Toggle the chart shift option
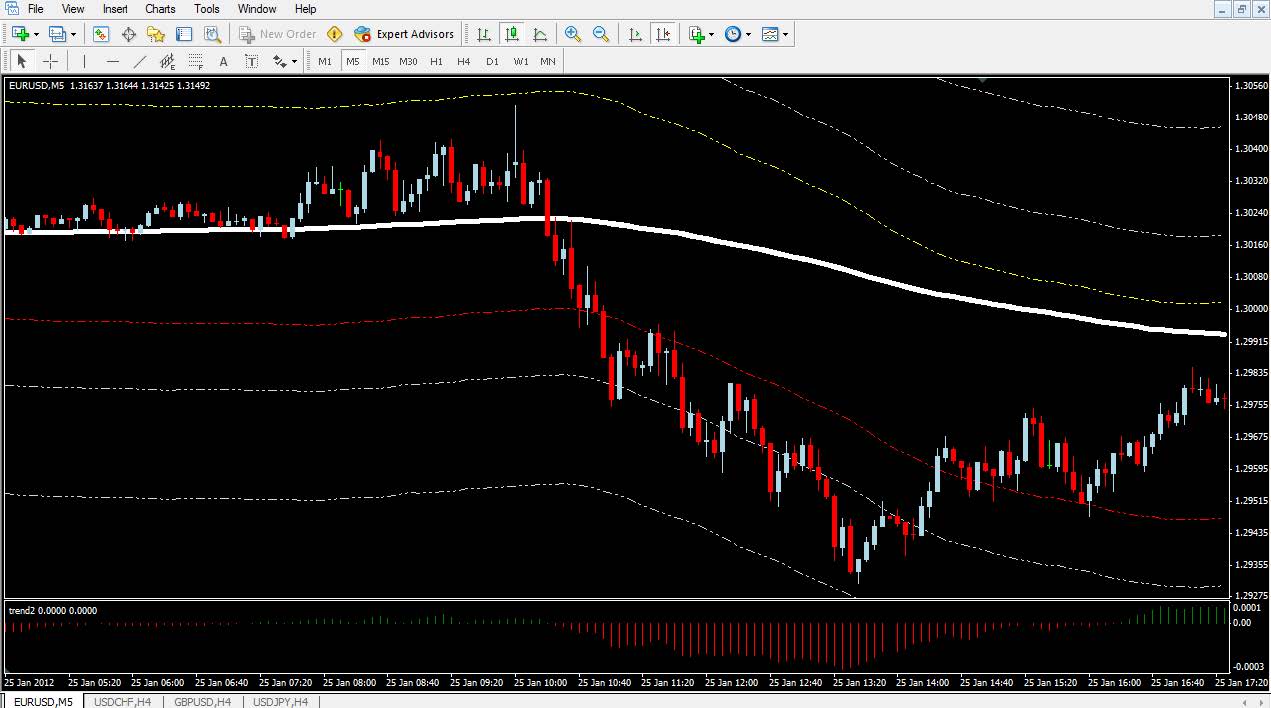Viewport: 1271px width, 708px height. [x=663, y=33]
